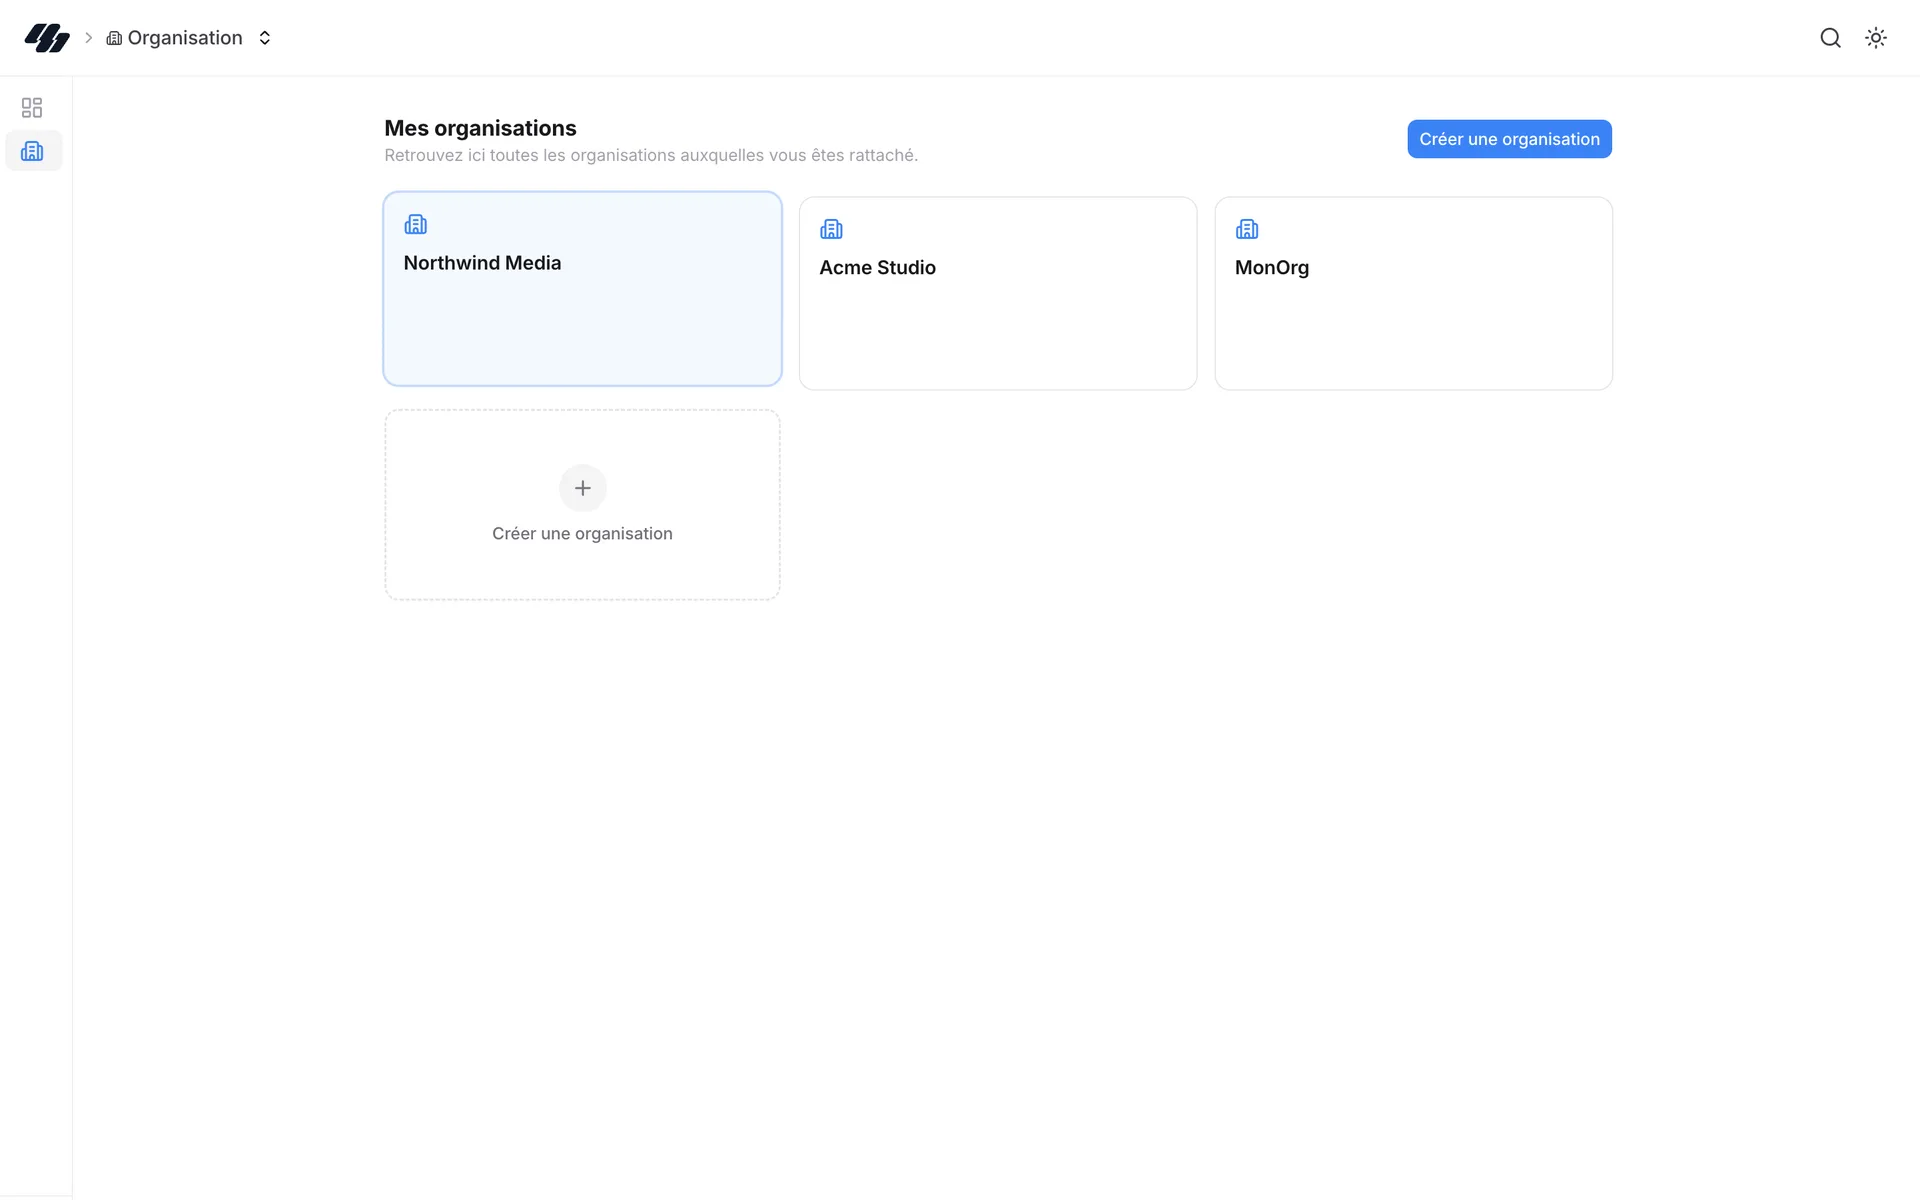Open the search icon in header
The height and width of the screenshot is (1200, 1920).
click(1830, 38)
